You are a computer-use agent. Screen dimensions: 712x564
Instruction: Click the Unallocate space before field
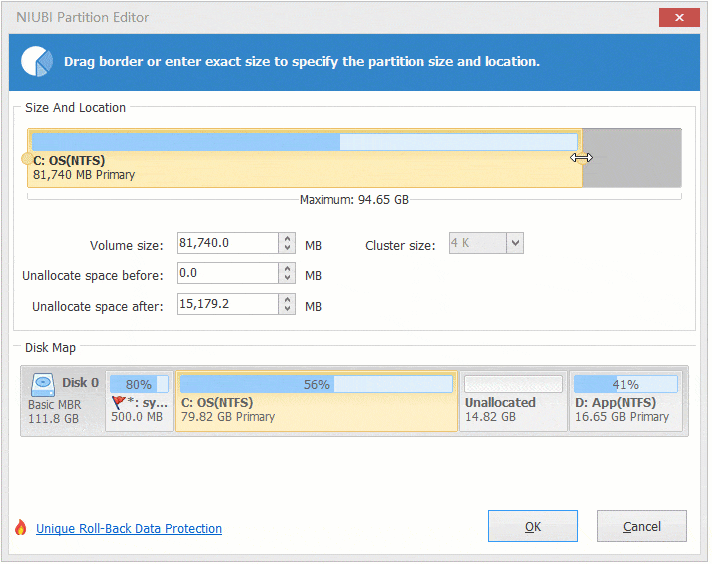(x=228, y=273)
